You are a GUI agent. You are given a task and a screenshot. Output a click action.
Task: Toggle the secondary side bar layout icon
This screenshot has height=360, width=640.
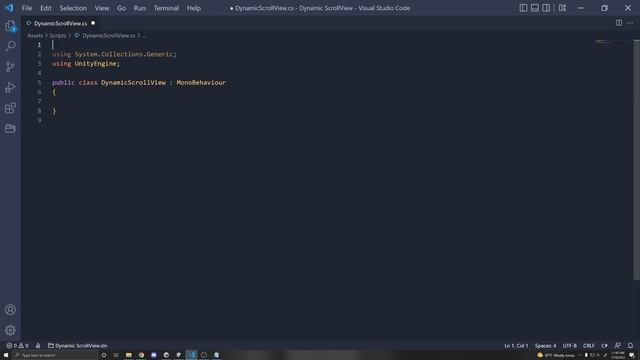546,8
